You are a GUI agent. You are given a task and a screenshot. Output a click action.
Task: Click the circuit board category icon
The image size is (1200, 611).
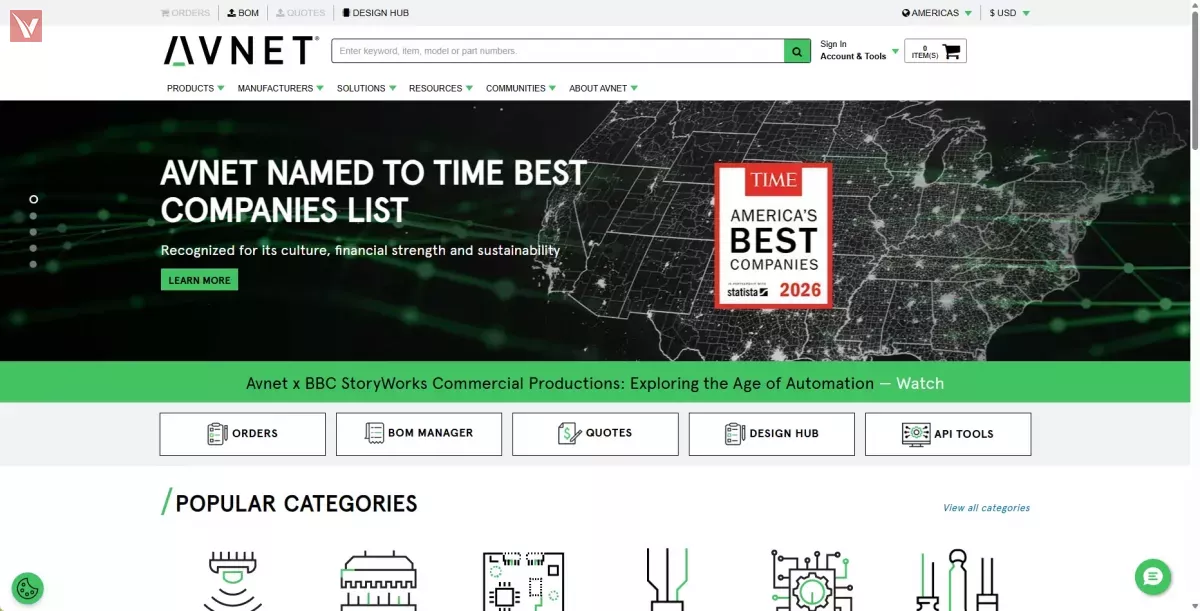(522, 581)
